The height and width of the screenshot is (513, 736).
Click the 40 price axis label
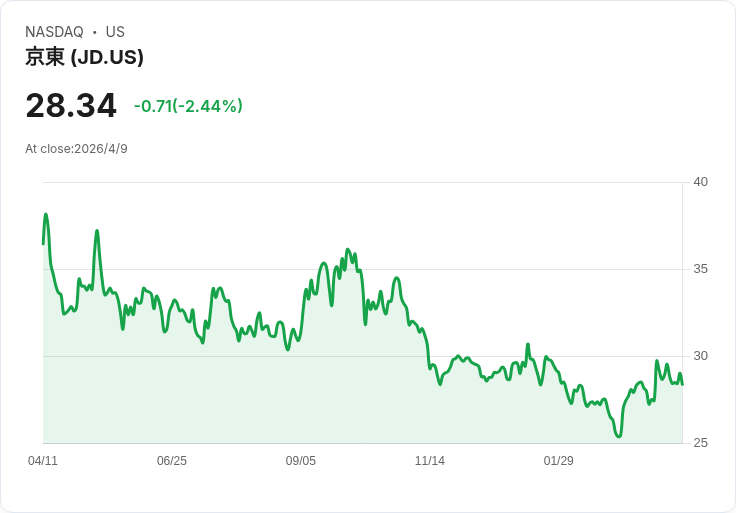coord(700,182)
